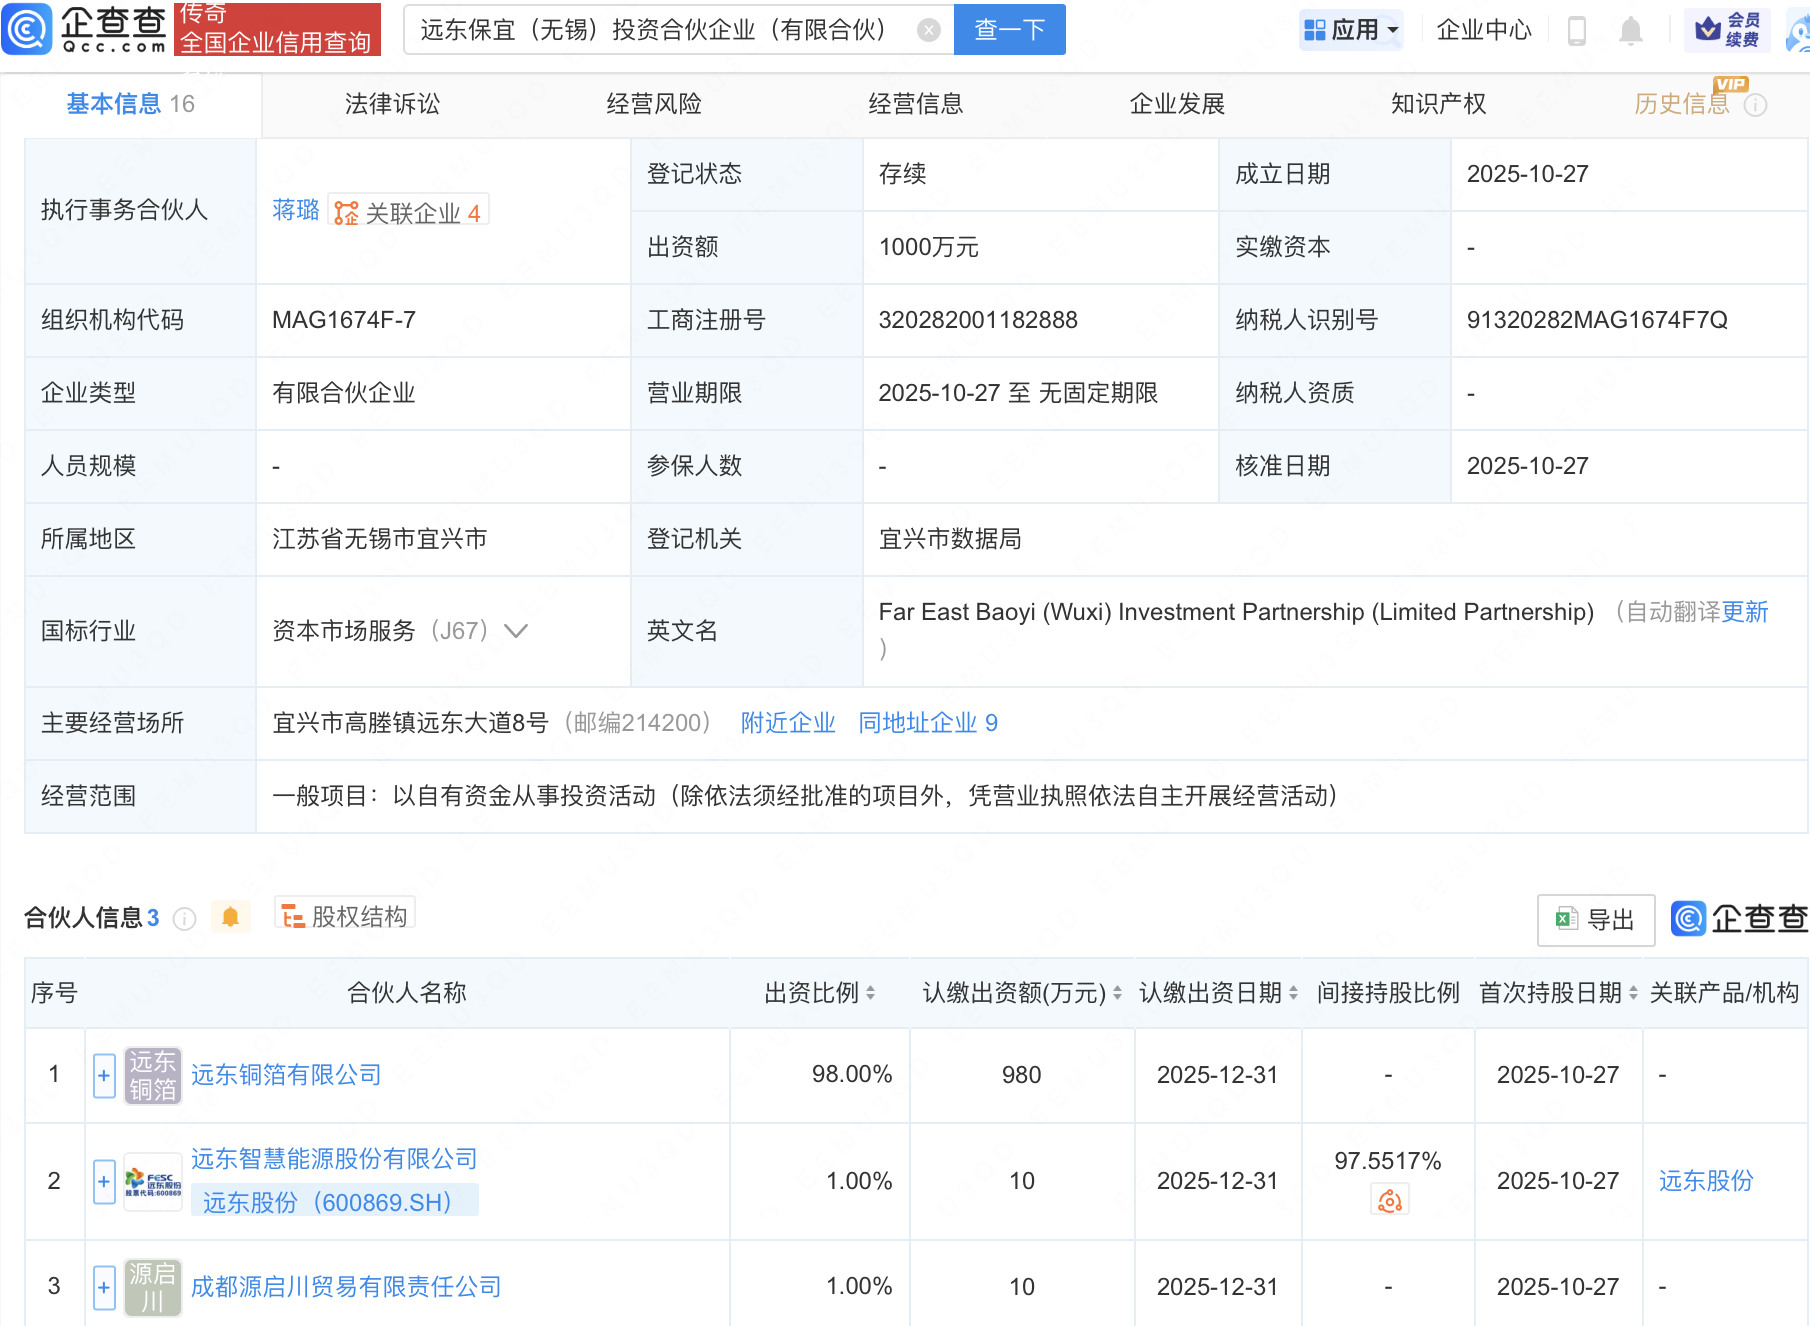Click the partner info help icon

point(184,919)
